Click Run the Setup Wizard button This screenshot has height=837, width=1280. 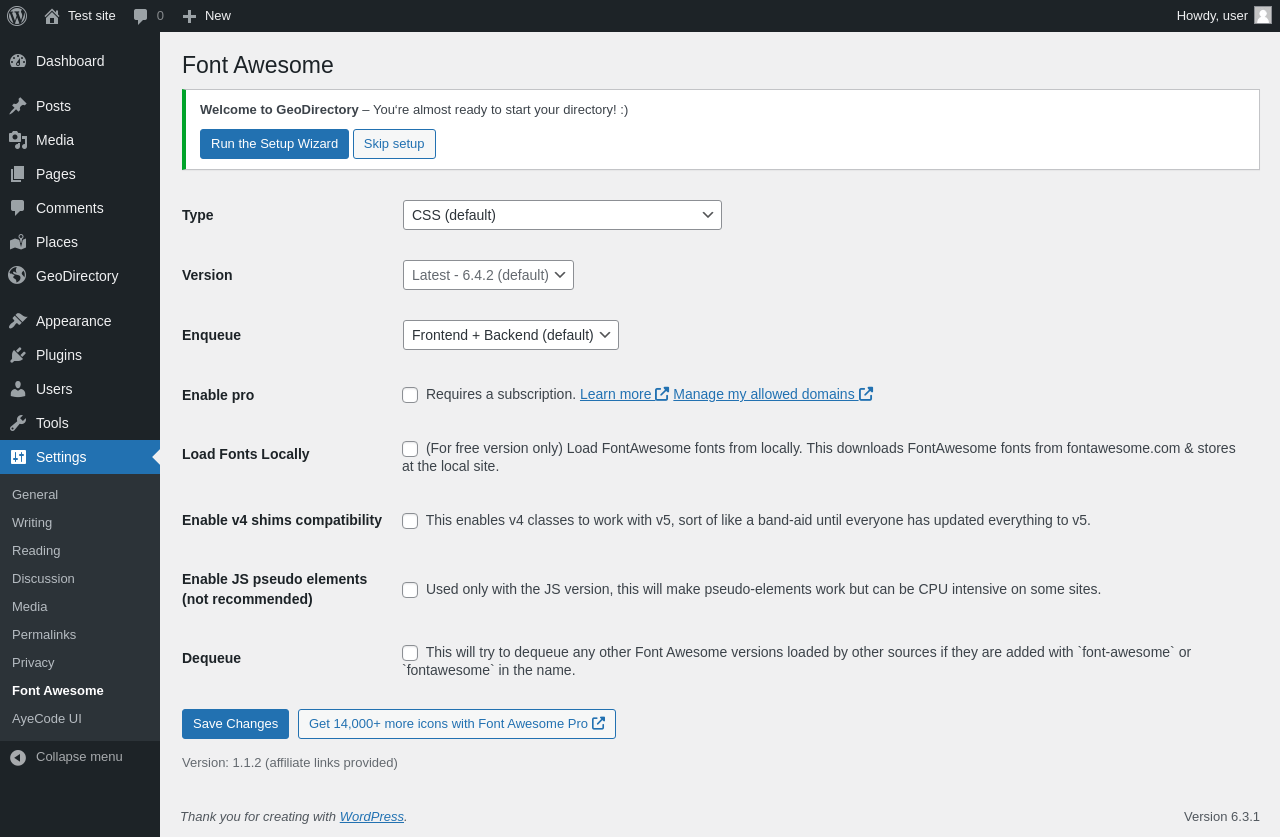pyautogui.click(x=274, y=144)
